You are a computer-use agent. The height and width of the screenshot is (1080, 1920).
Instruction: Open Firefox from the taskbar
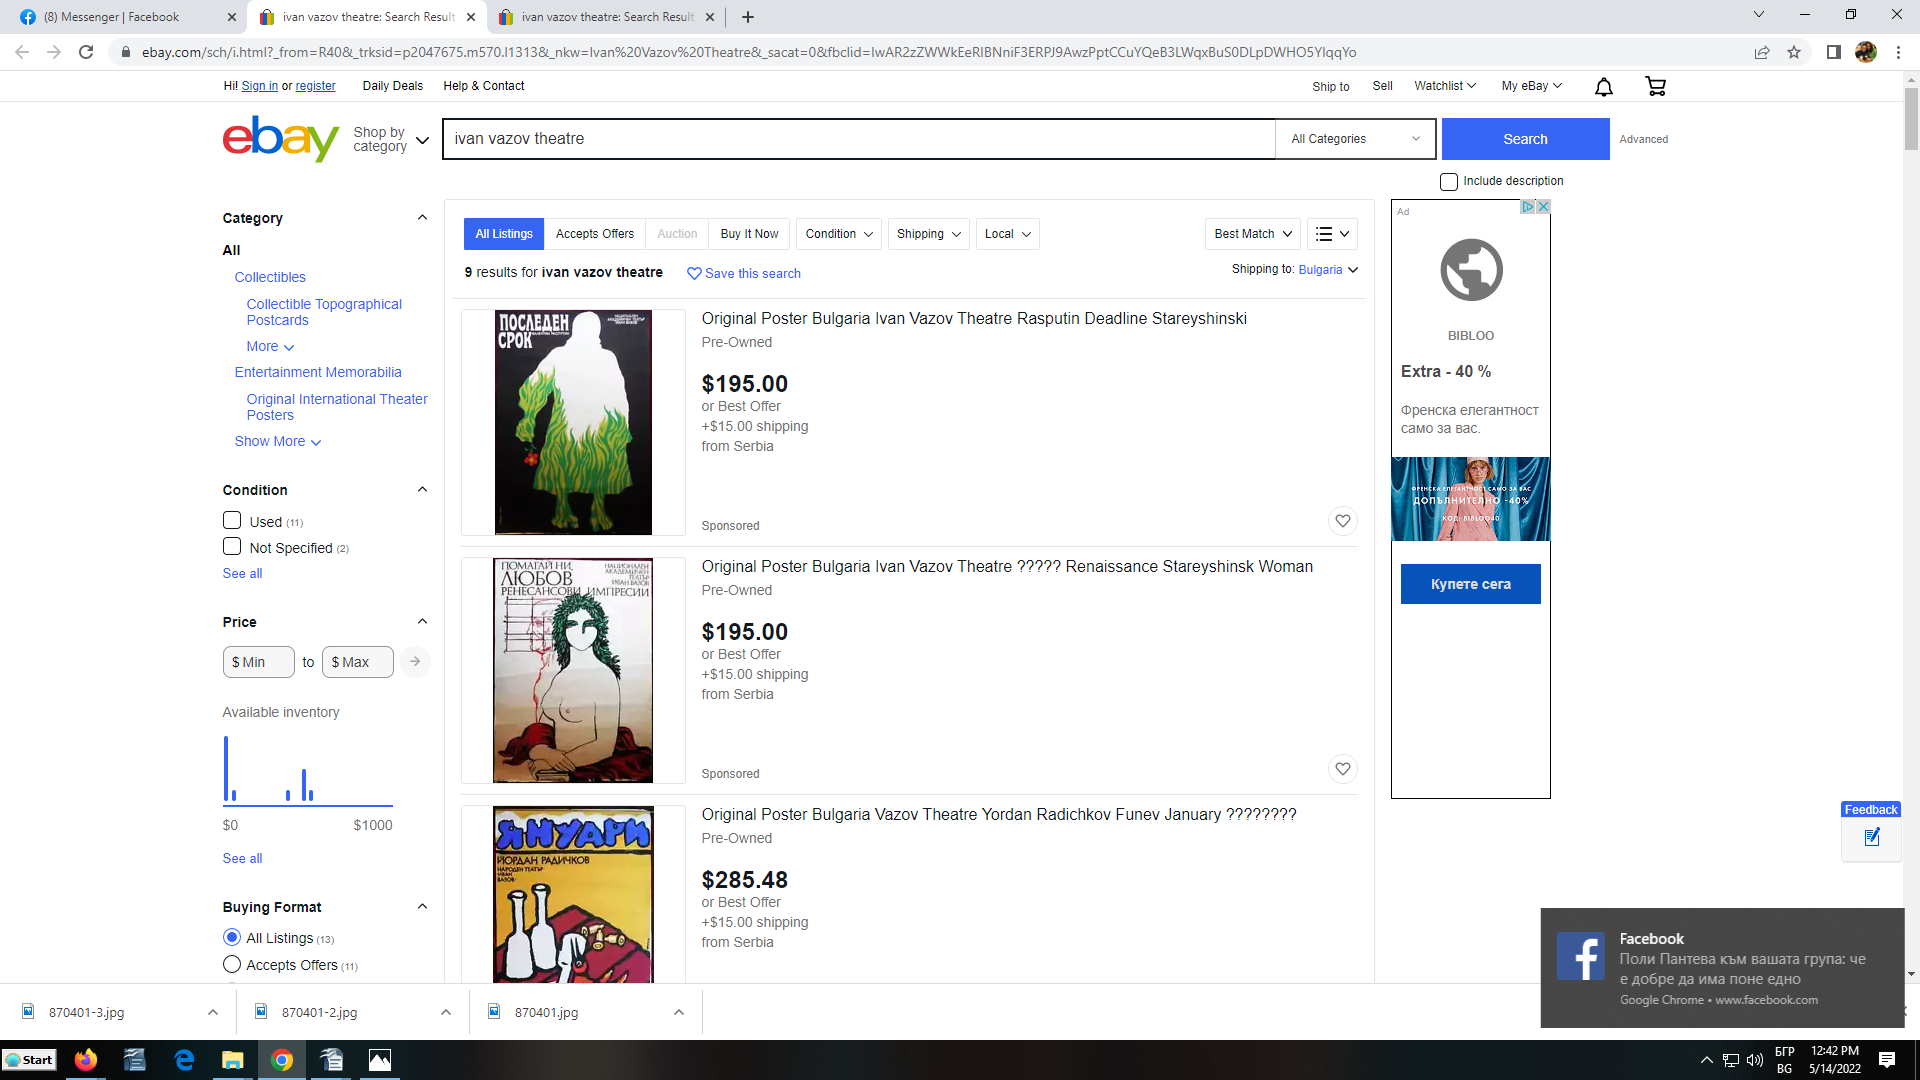86,1060
